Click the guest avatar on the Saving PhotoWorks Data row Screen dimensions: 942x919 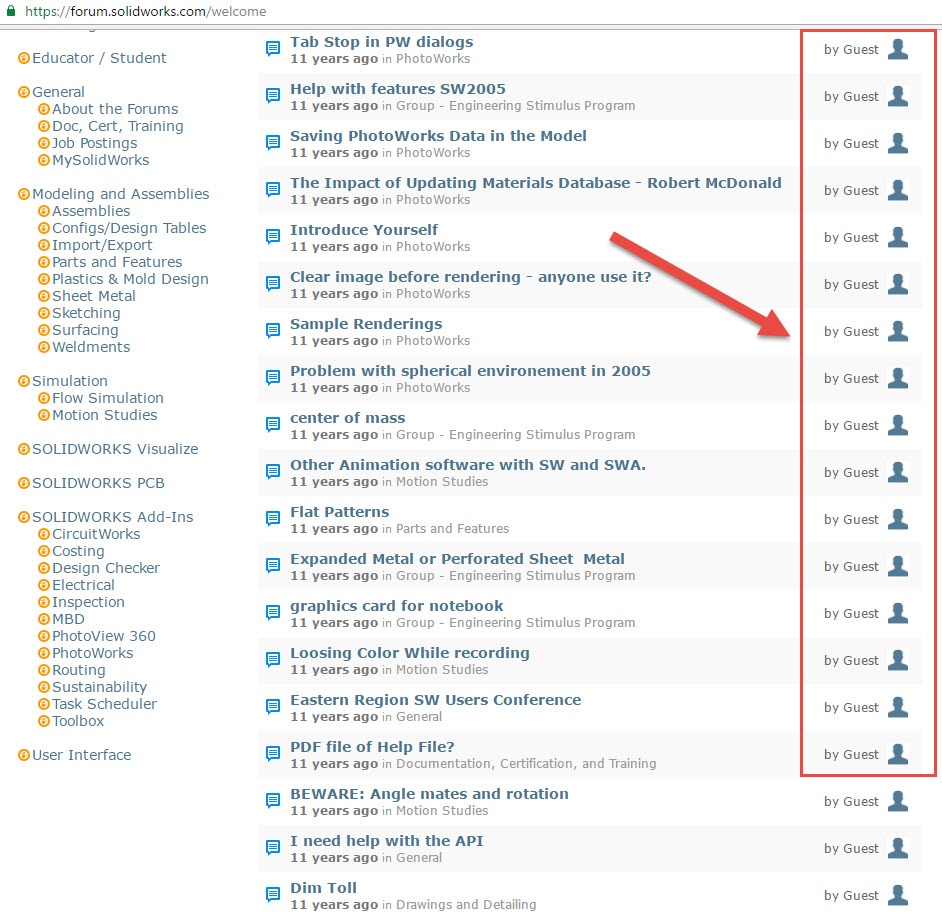[898, 143]
